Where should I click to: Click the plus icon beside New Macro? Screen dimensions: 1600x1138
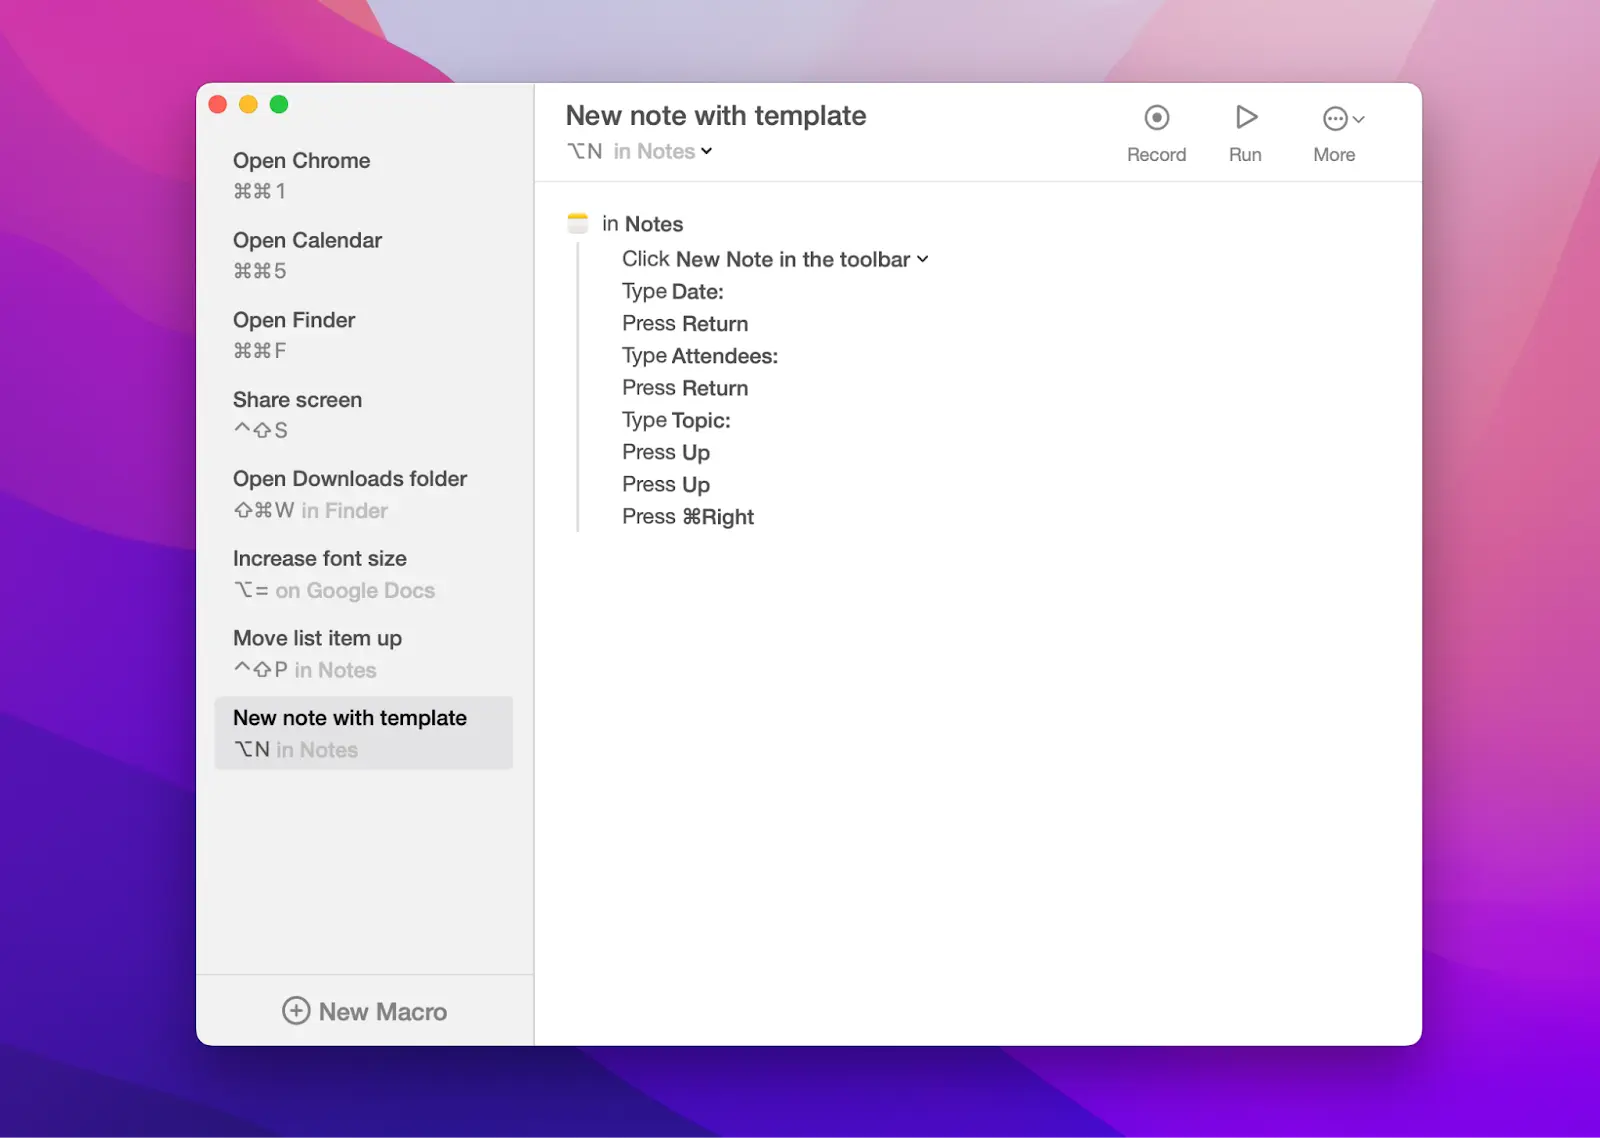pos(296,1010)
